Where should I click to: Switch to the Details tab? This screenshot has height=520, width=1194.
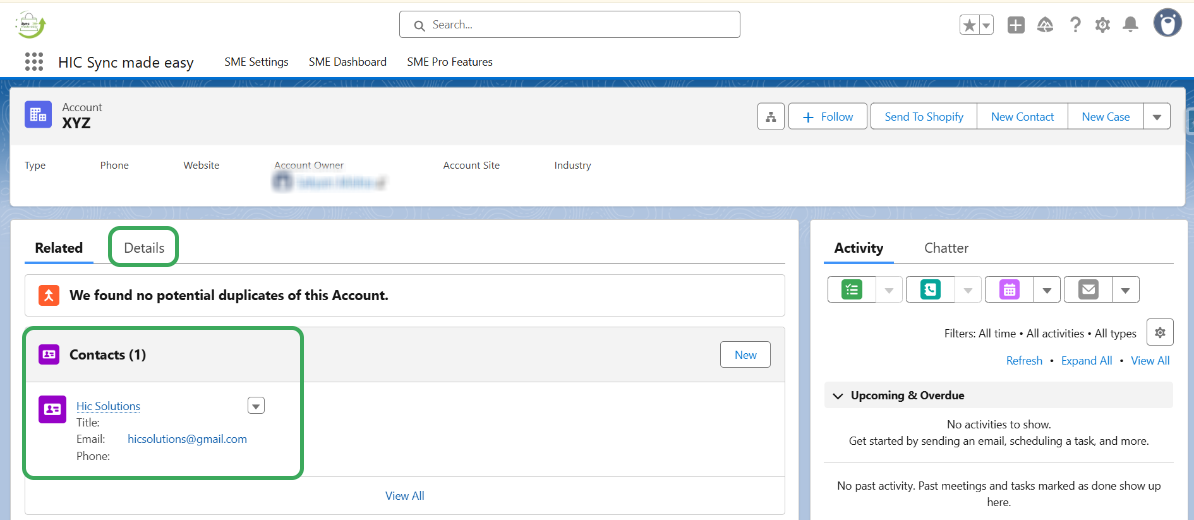point(144,247)
